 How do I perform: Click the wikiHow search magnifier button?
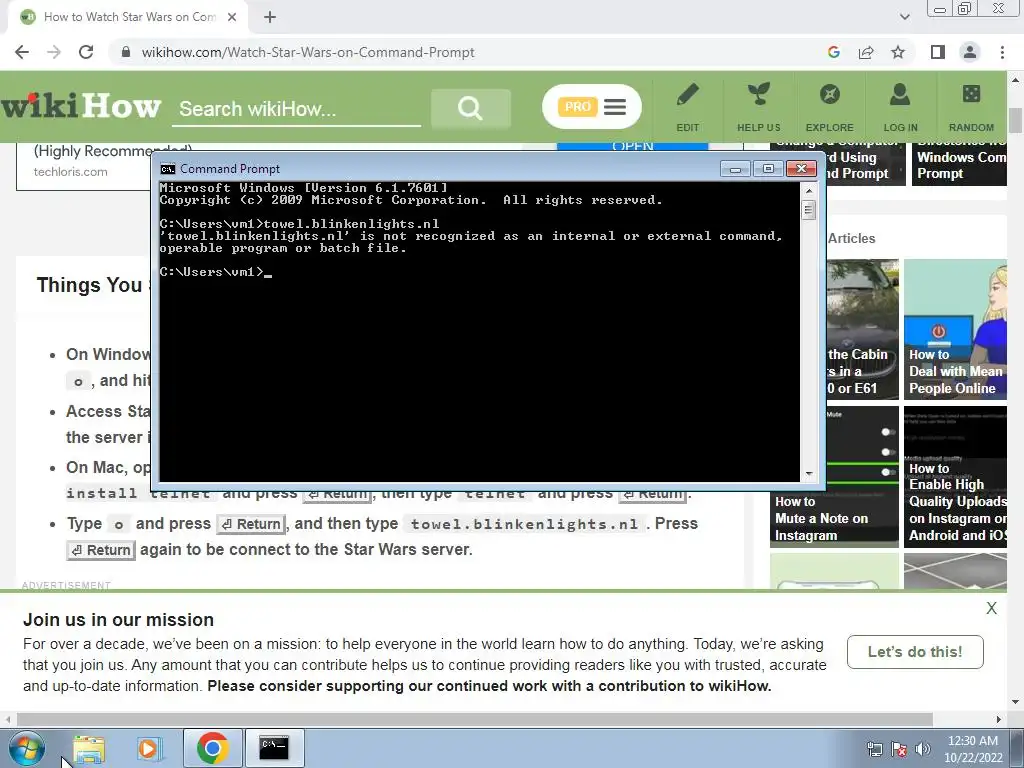click(x=470, y=108)
